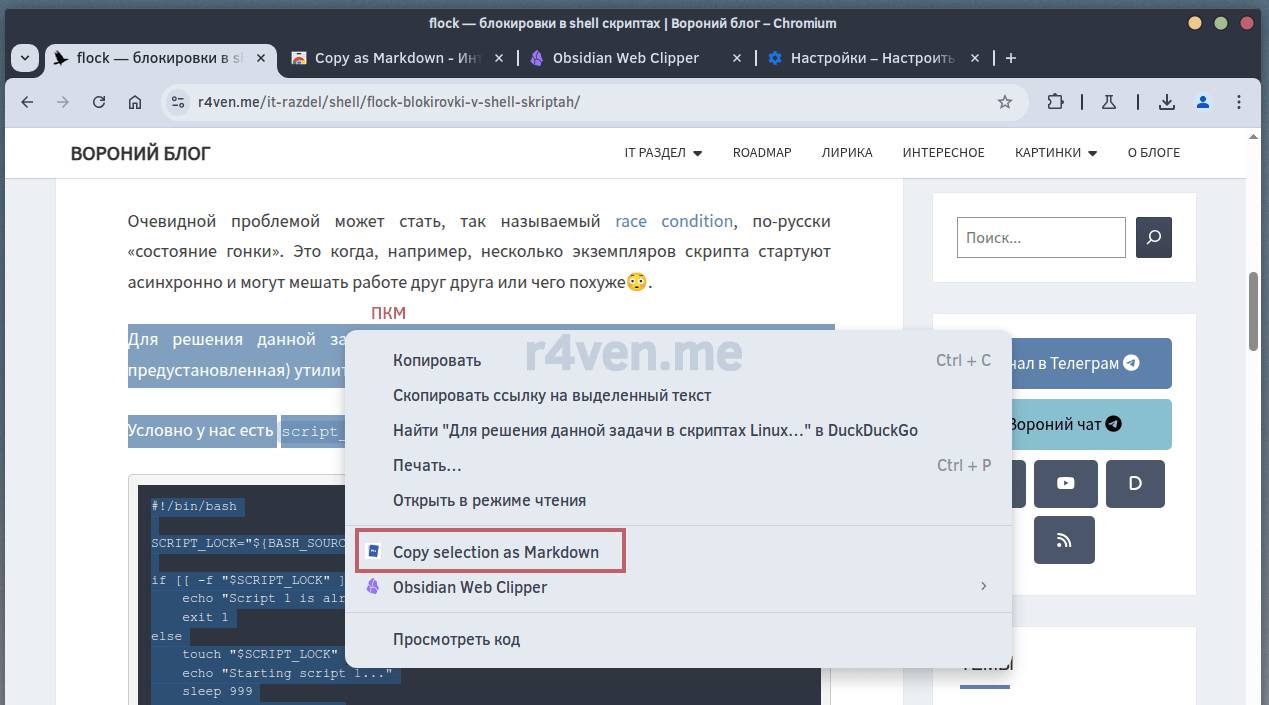Expand the IT РАЗДЕЛ dropdown menu
The image size is (1269, 705).
tap(663, 153)
